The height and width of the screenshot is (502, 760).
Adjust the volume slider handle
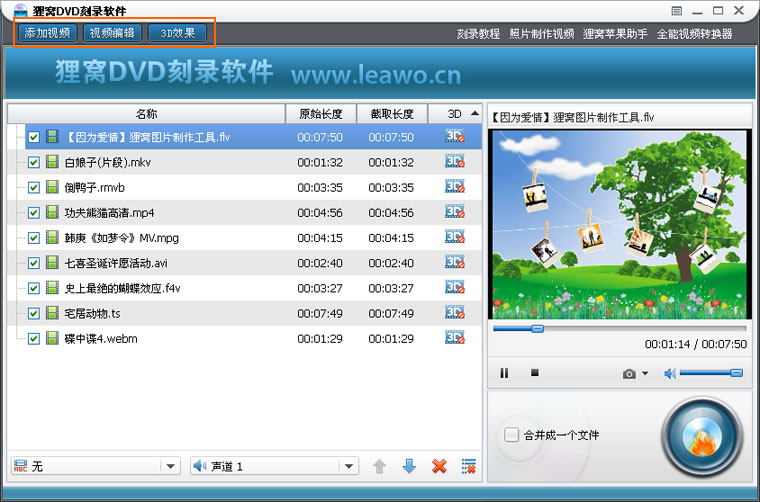(x=736, y=373)
